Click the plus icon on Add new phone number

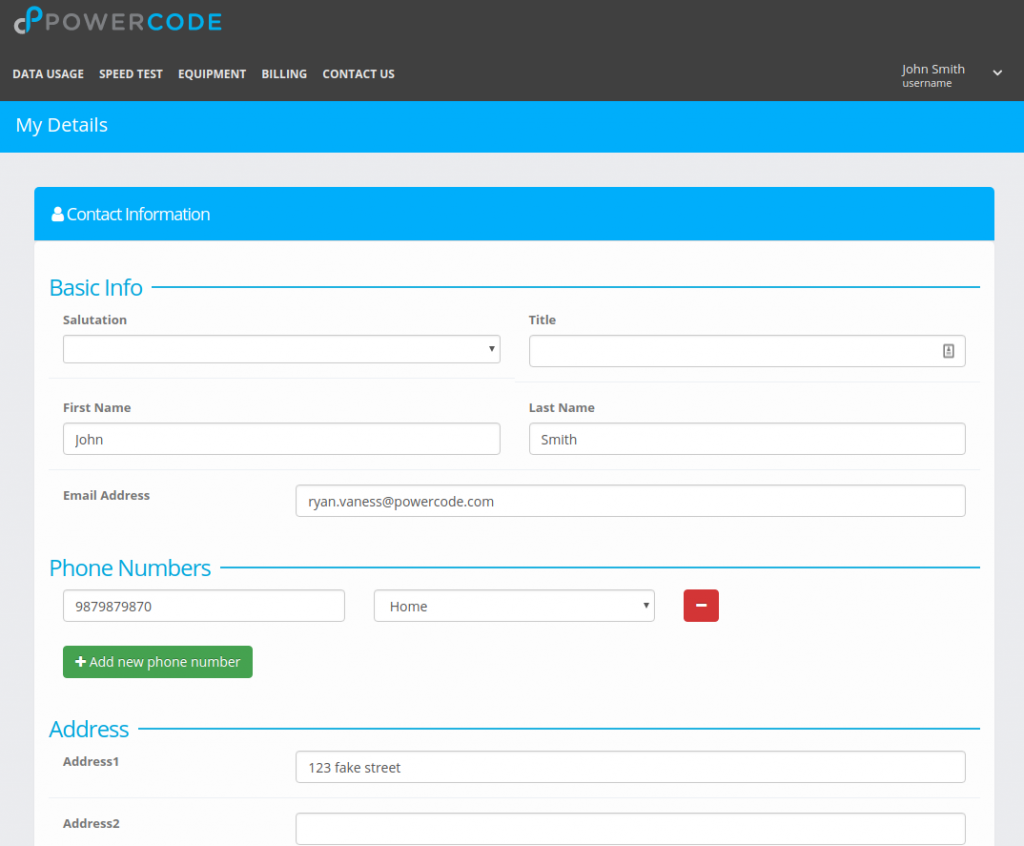[80, 661]
